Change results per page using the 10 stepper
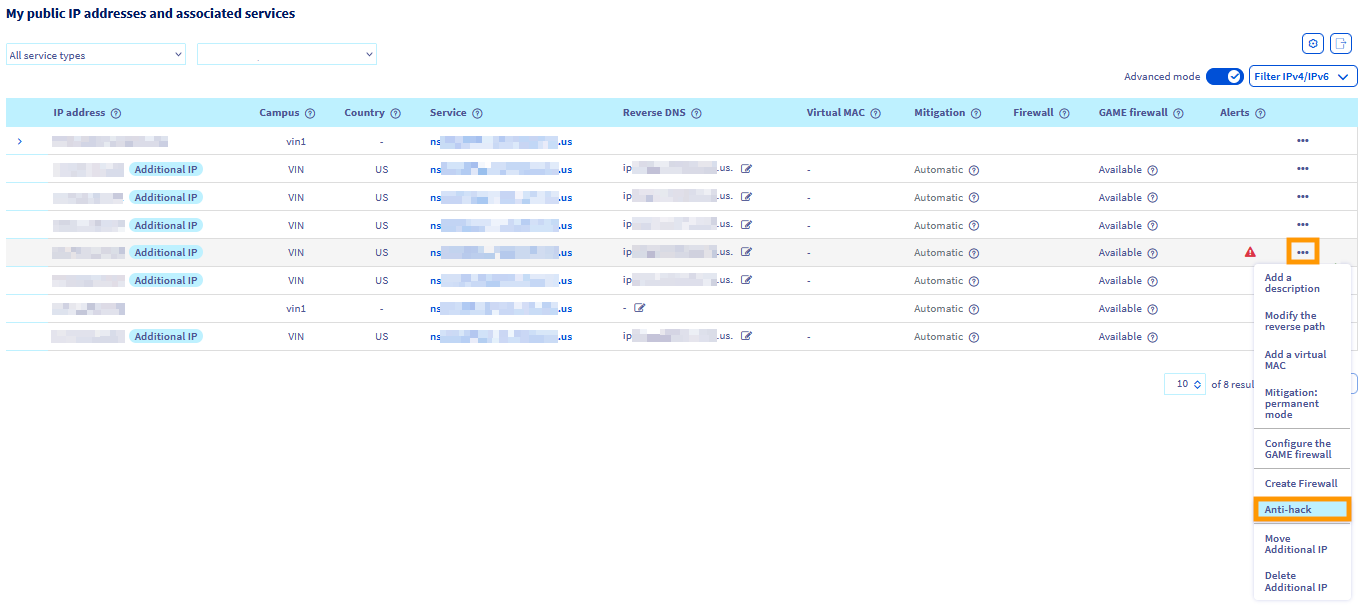 (1184, 383)
